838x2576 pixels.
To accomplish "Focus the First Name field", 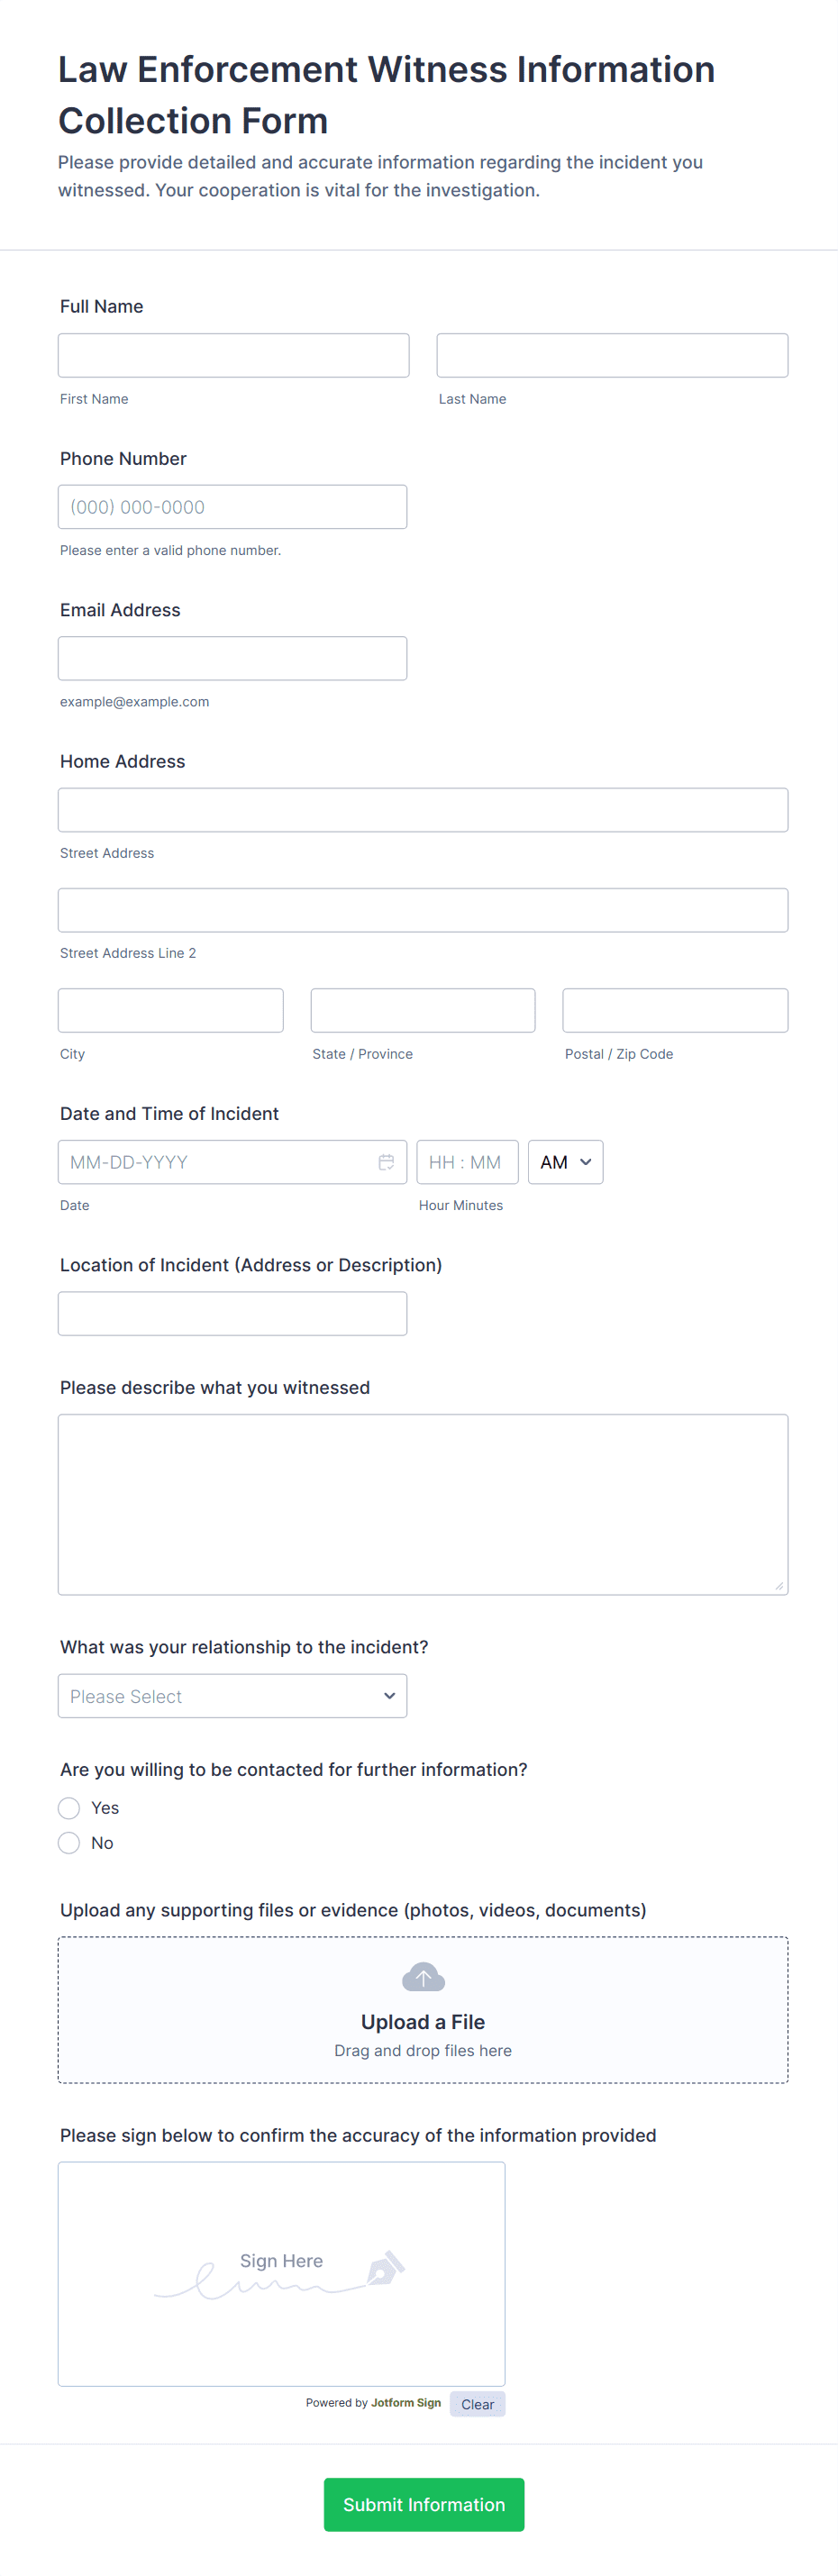I will coord(233,356).
